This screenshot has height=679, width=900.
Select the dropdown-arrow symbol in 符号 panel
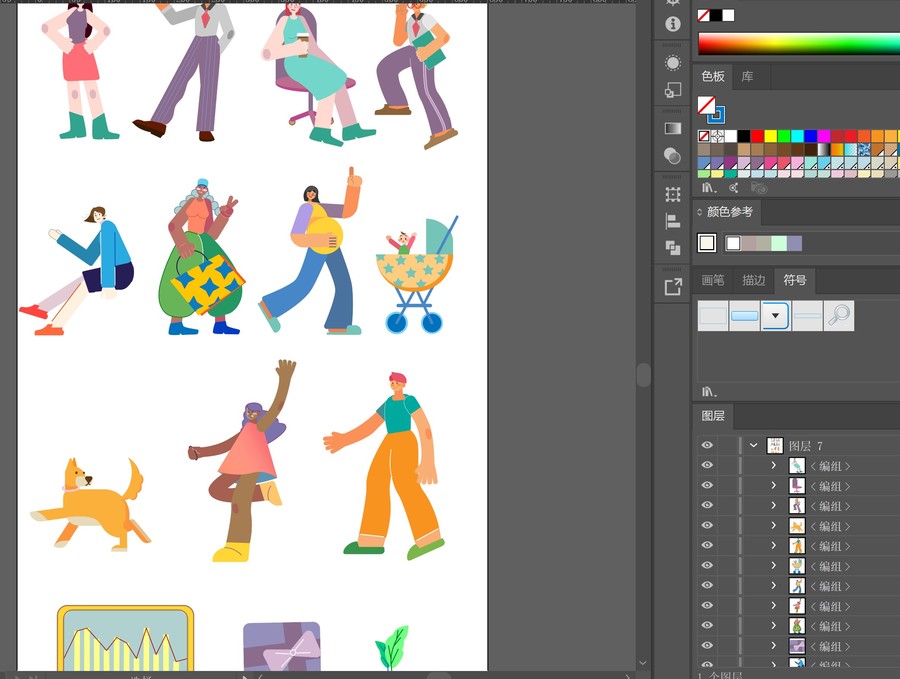(775, 316)
